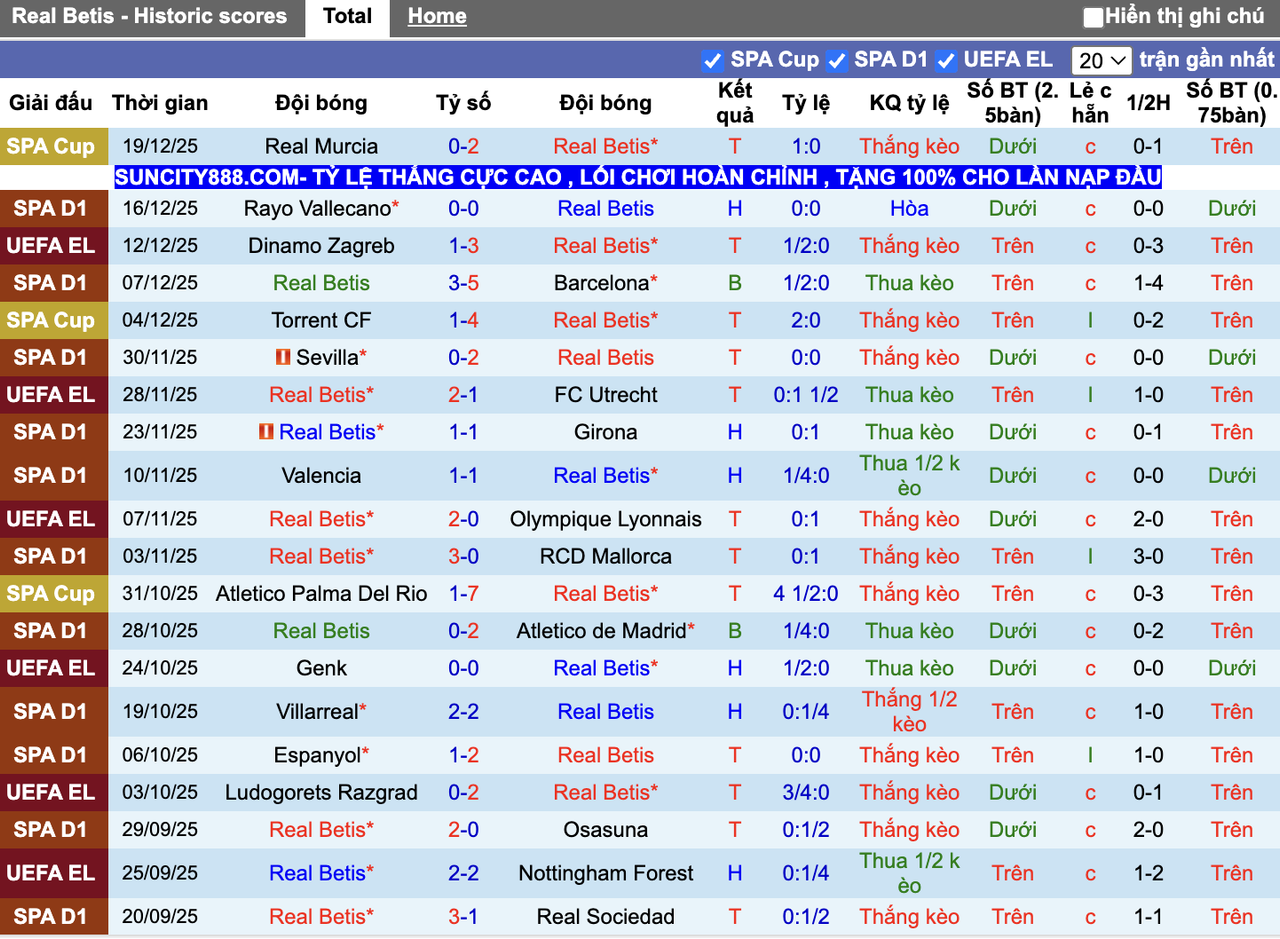Click the Lẻ c hẵn column header

(x=1090, y=103)
